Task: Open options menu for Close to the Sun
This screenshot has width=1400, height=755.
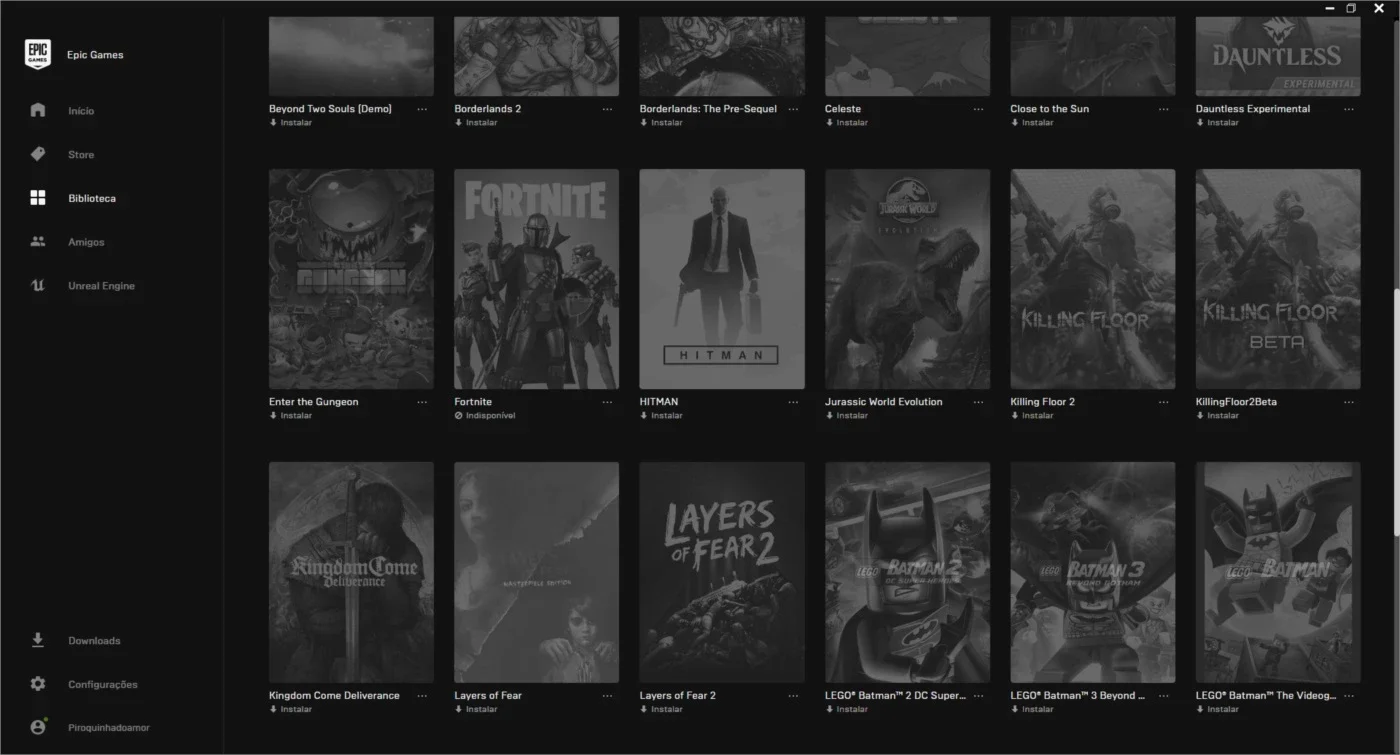Action: click(x=1163, y=108)
